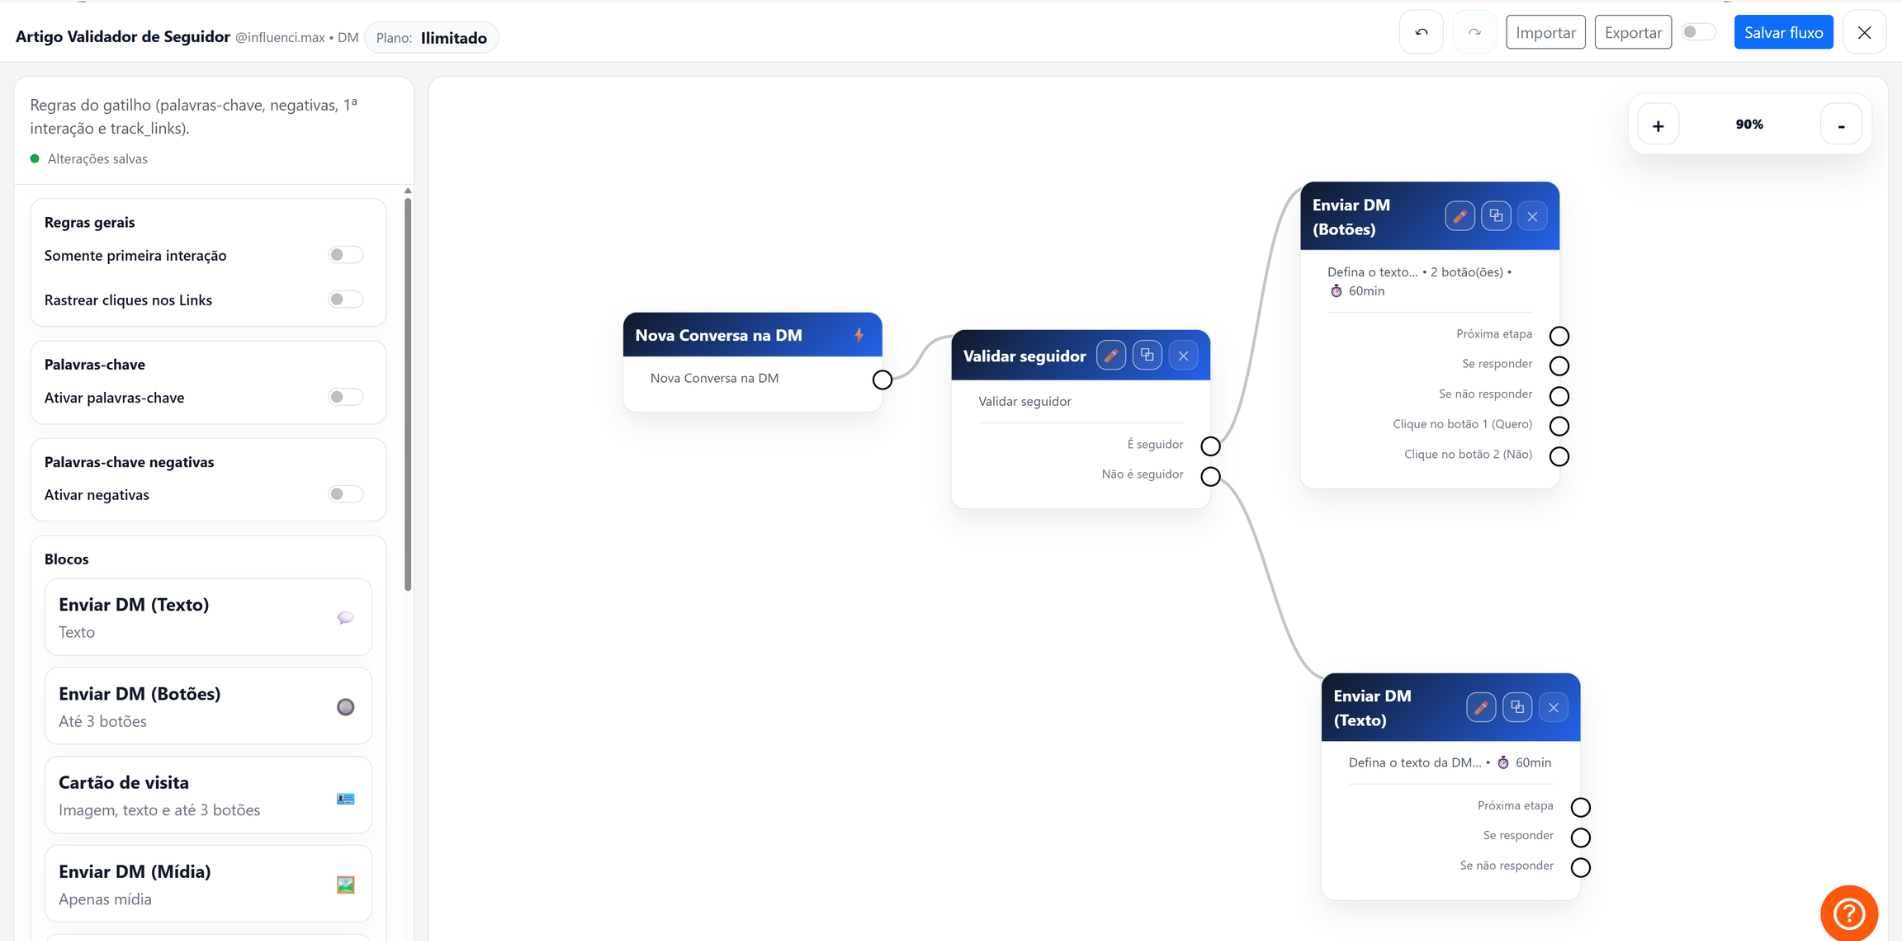Edit the Enviar DM (Texto) node with pencil icon
The width and height of the screenshot is (1902, 941).
(x=1481, y=707)
